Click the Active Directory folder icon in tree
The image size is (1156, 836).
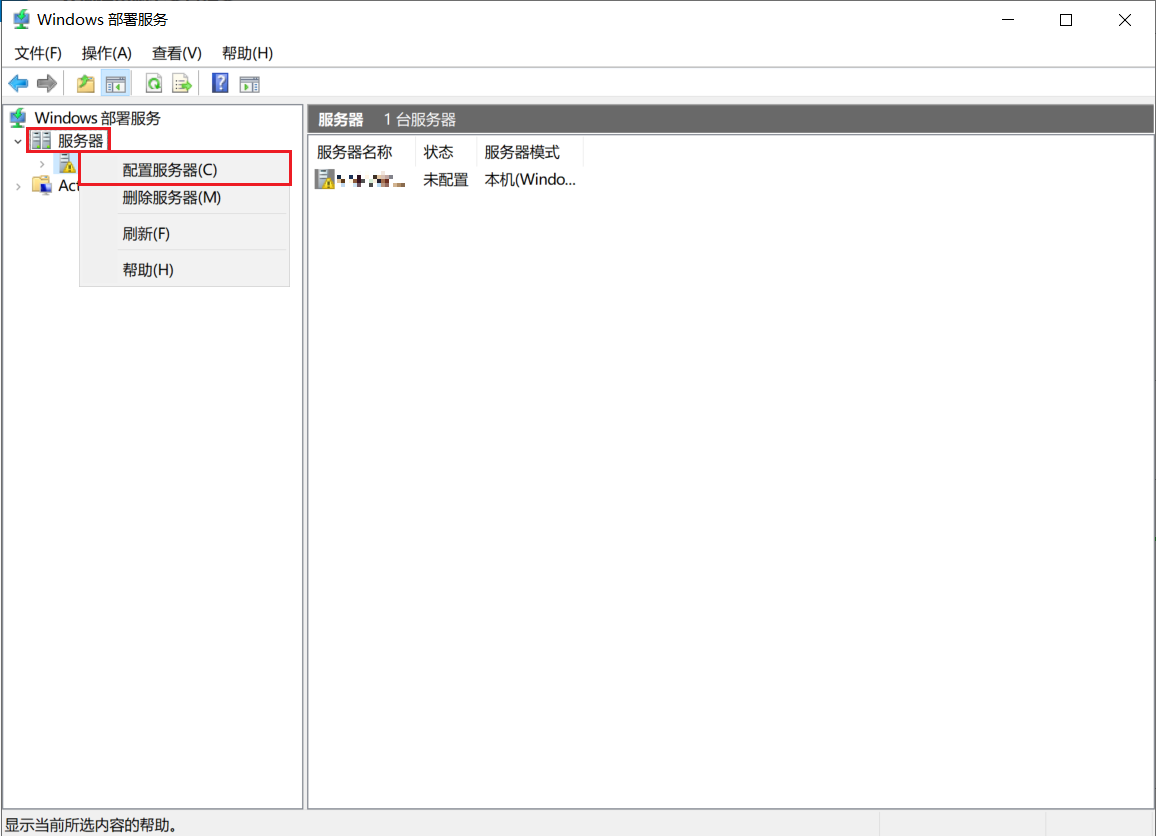pos(42,185)
